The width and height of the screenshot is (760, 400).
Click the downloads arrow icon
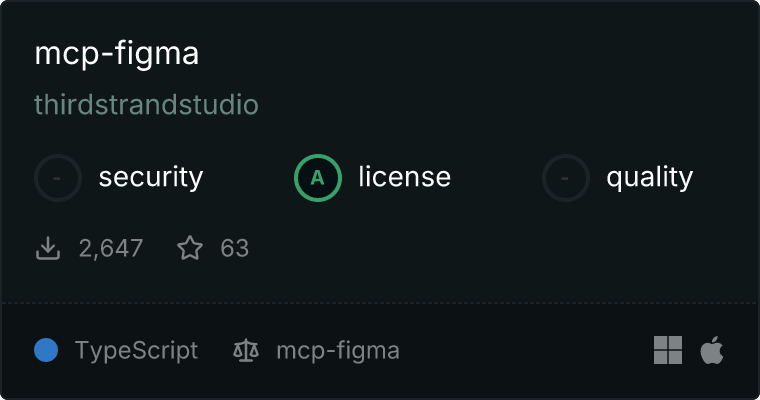pyautogui.click(x=48, y=248)
